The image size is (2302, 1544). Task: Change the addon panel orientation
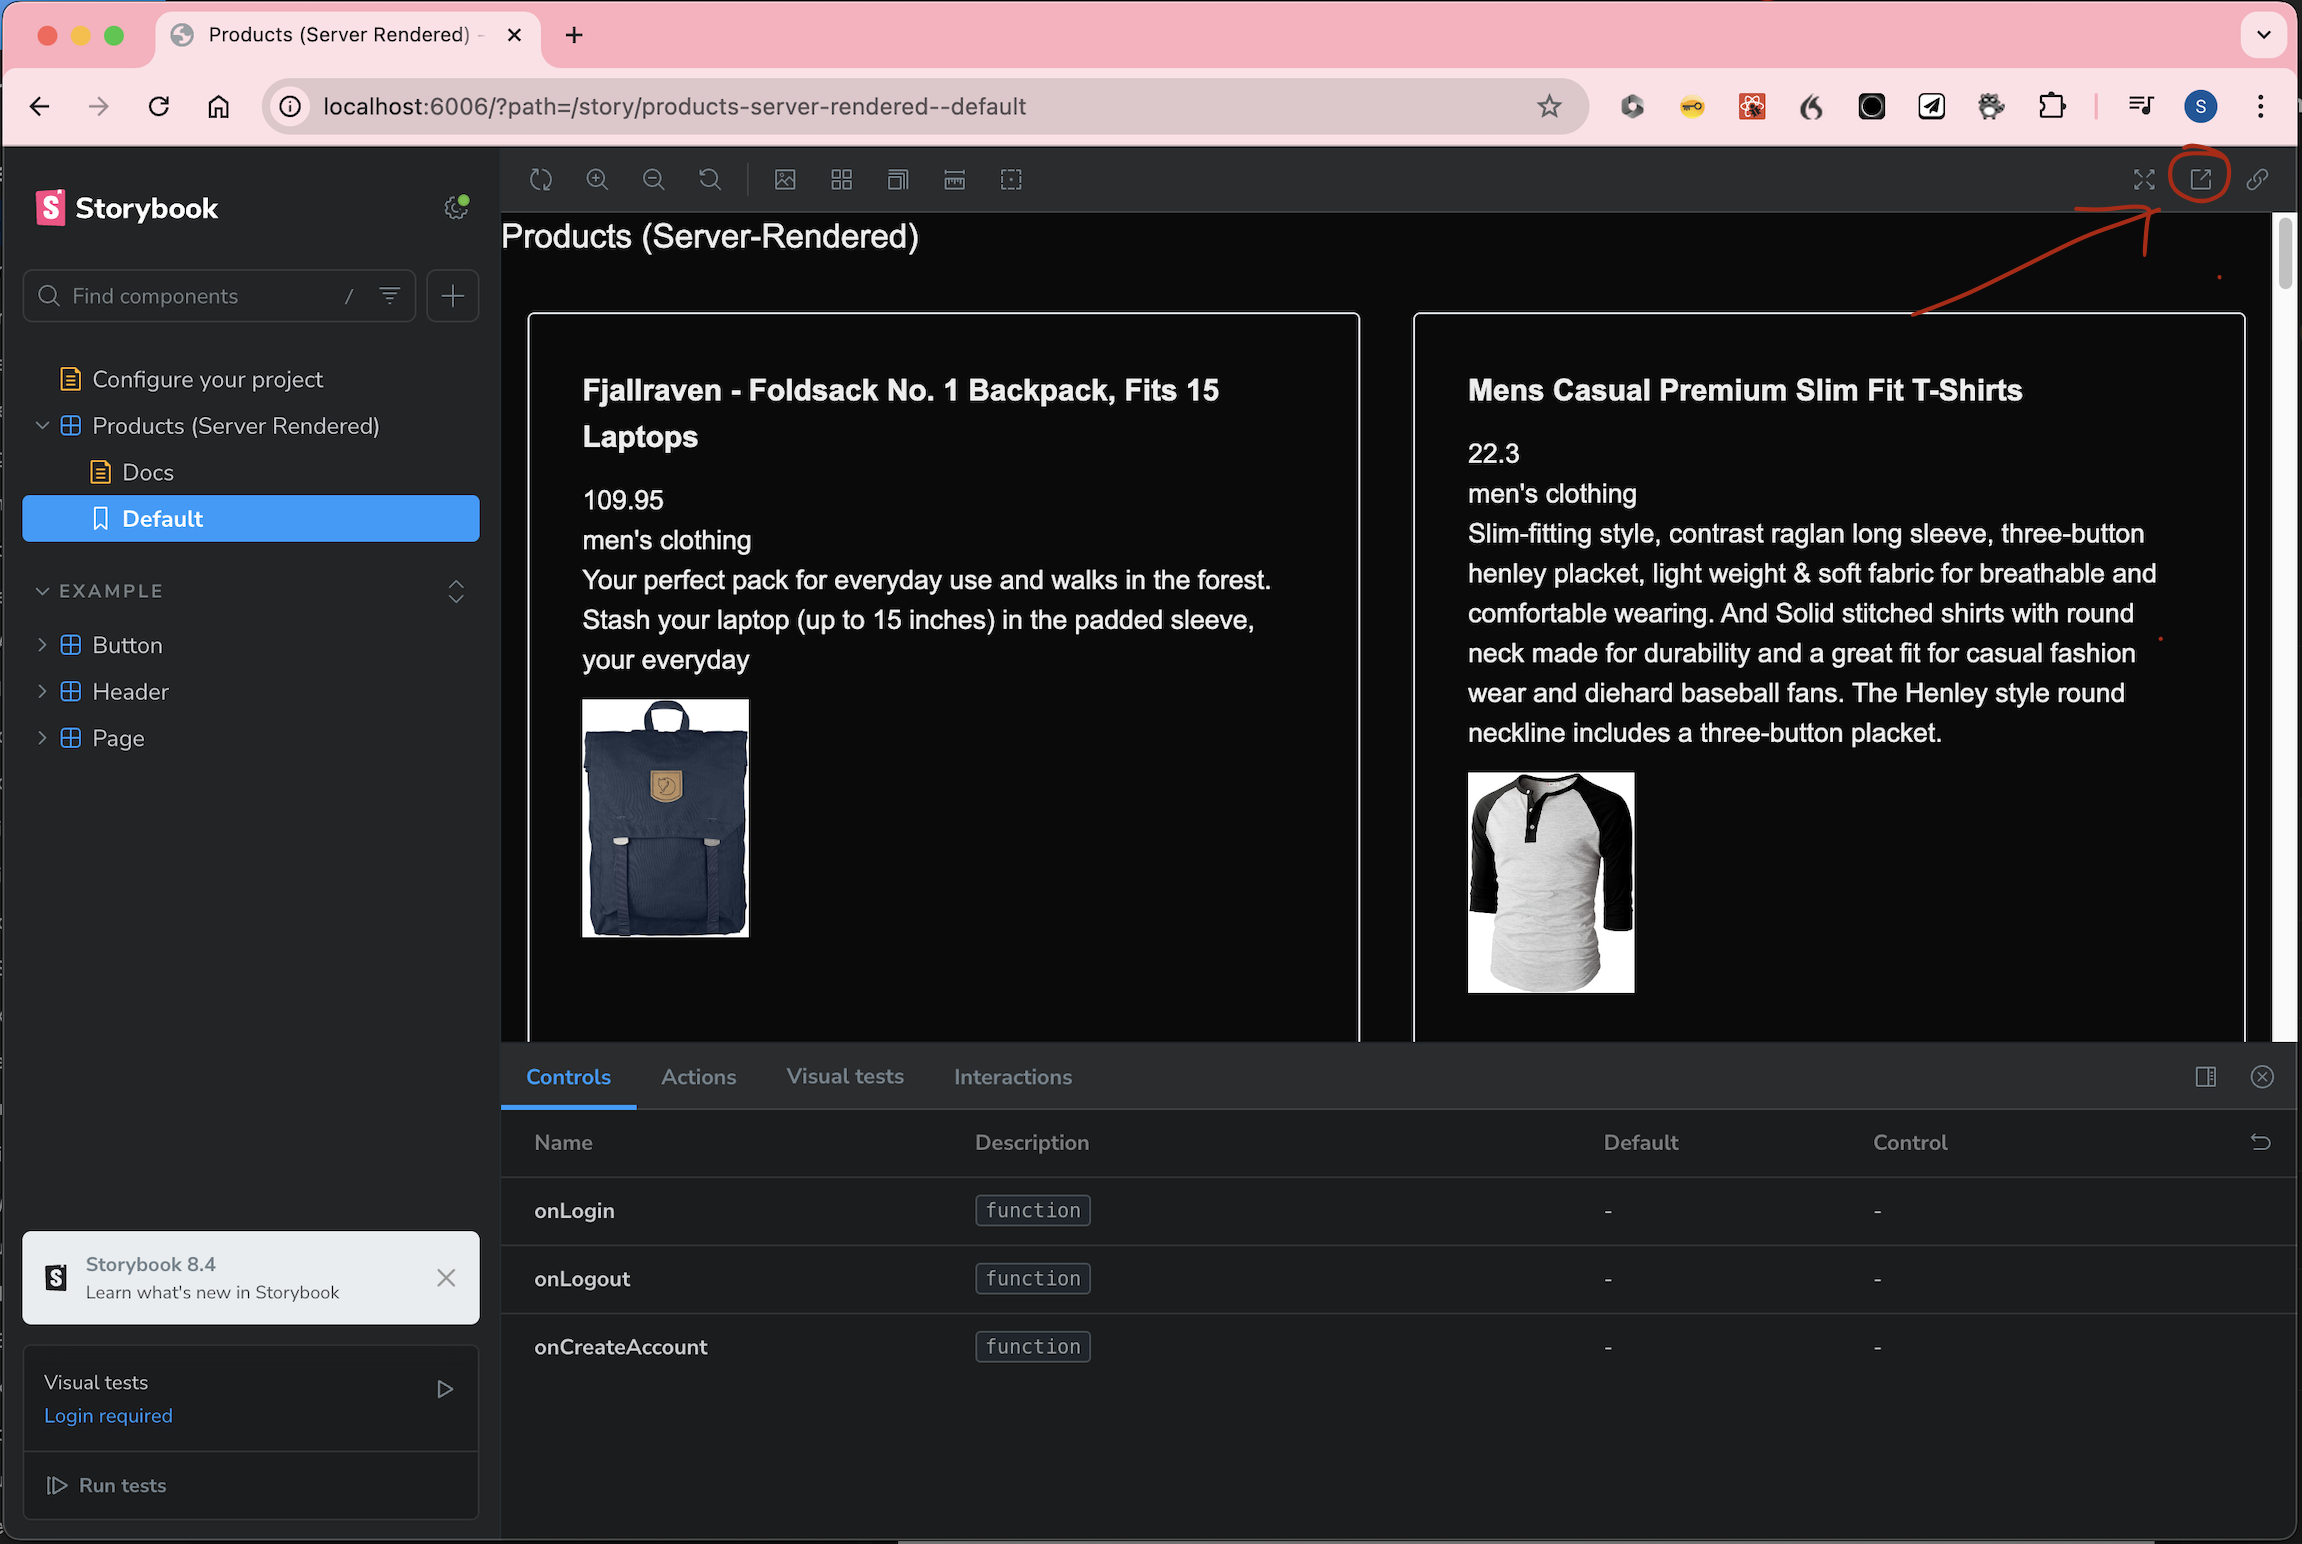click(2206, 1077)
